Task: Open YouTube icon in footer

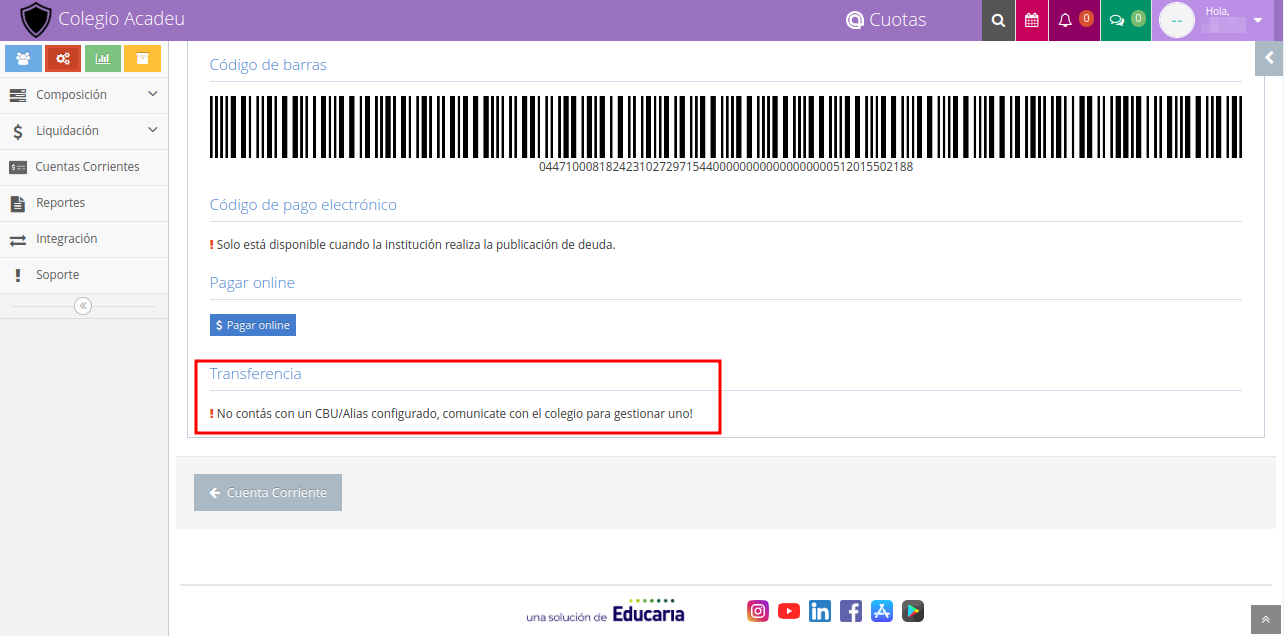Action: [789, 611]
